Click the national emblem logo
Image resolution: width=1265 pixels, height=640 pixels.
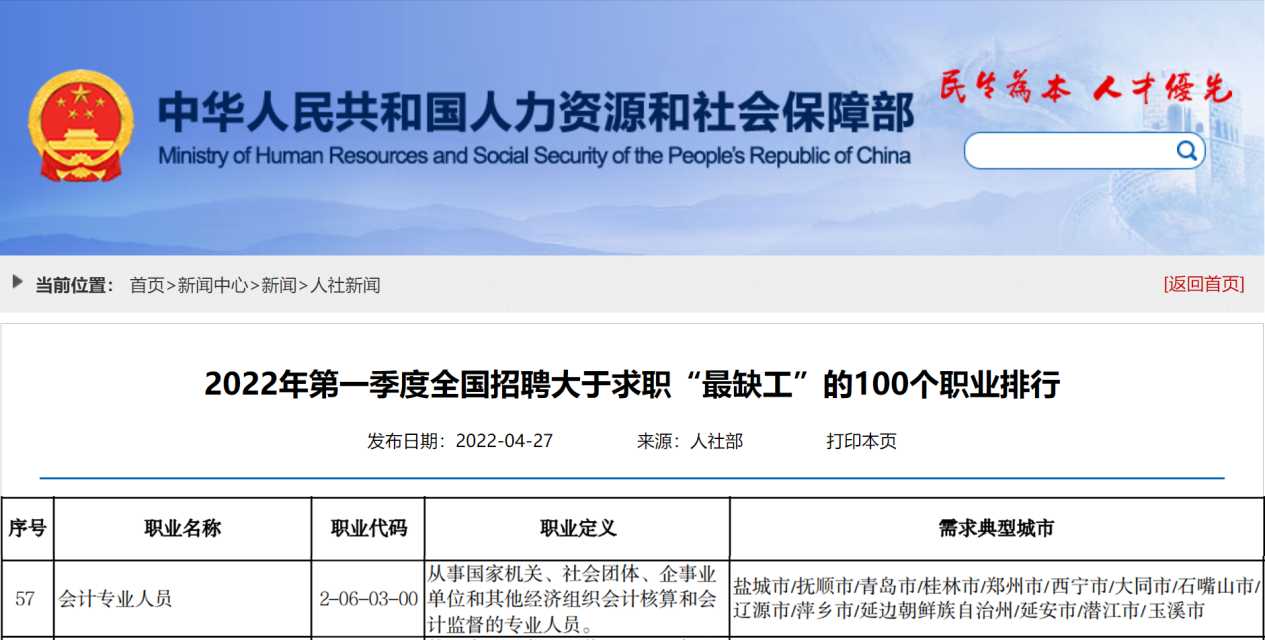tap(80, 127)
